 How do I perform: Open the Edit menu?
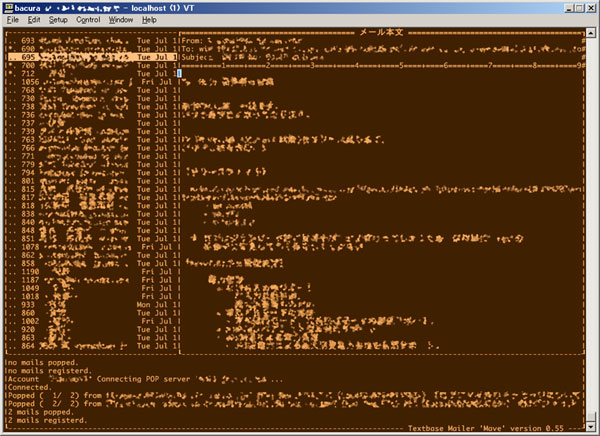tap(34, 19)
